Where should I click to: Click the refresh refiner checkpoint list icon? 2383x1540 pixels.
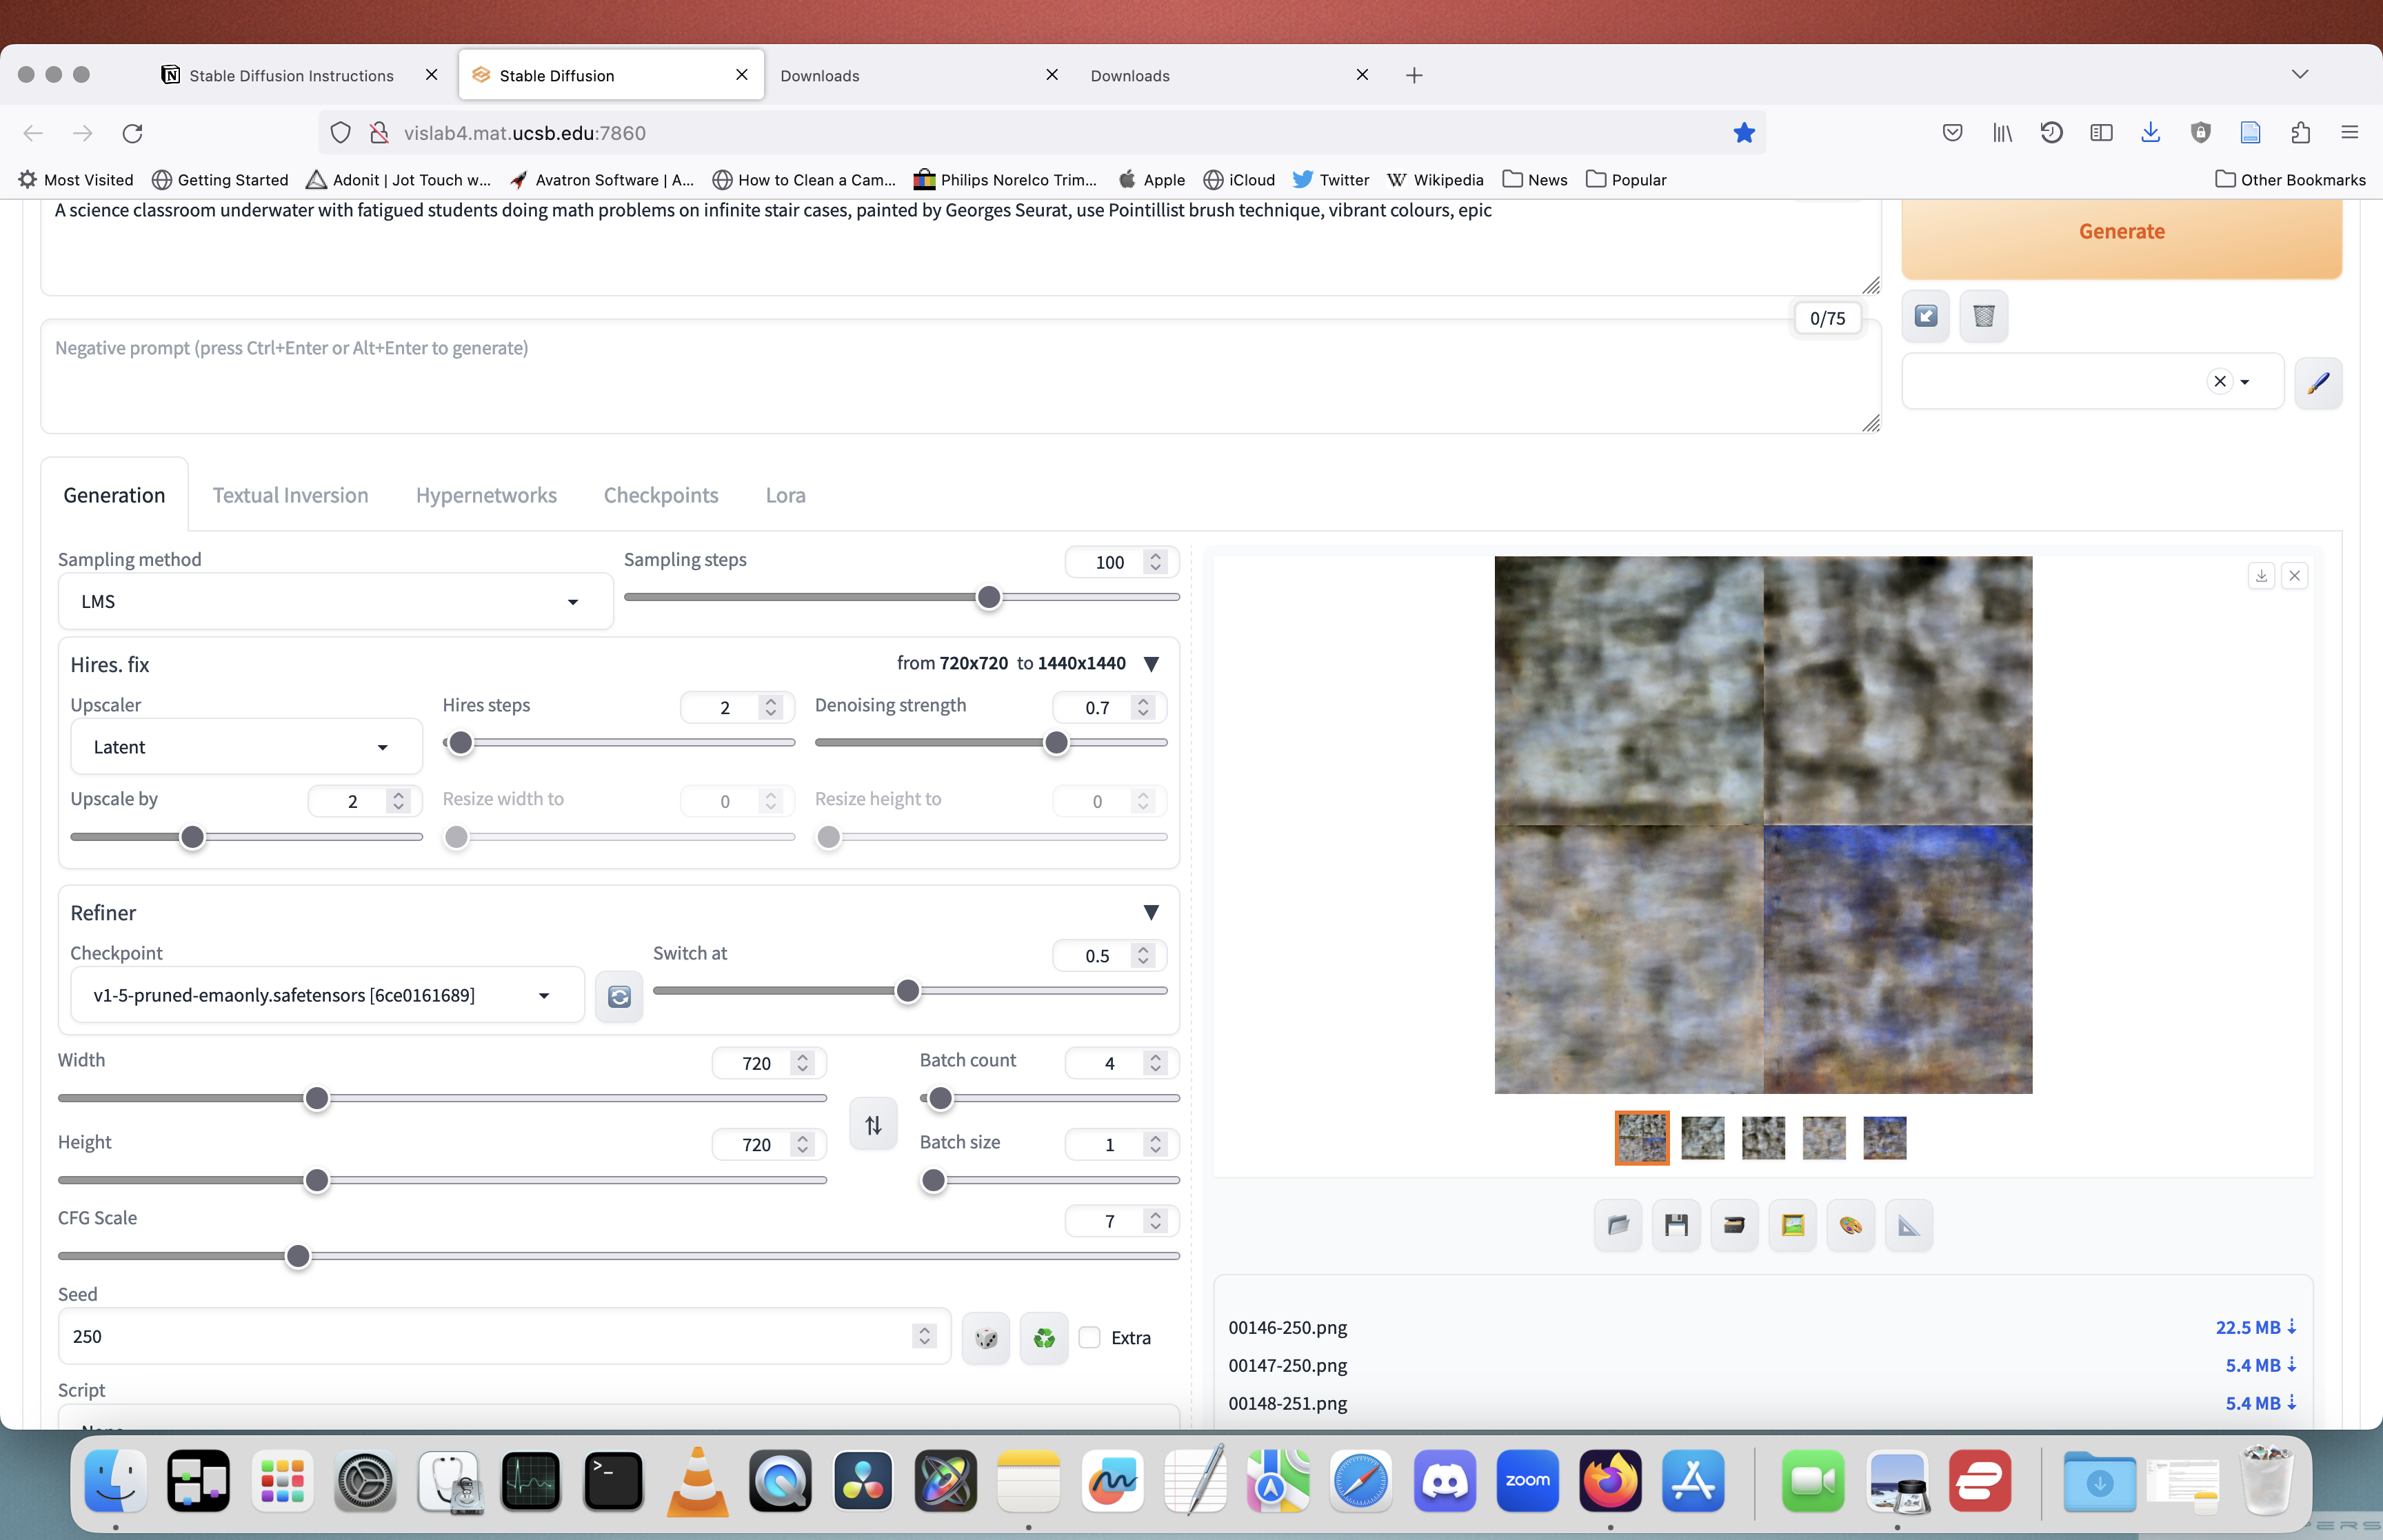click(619, 996)
